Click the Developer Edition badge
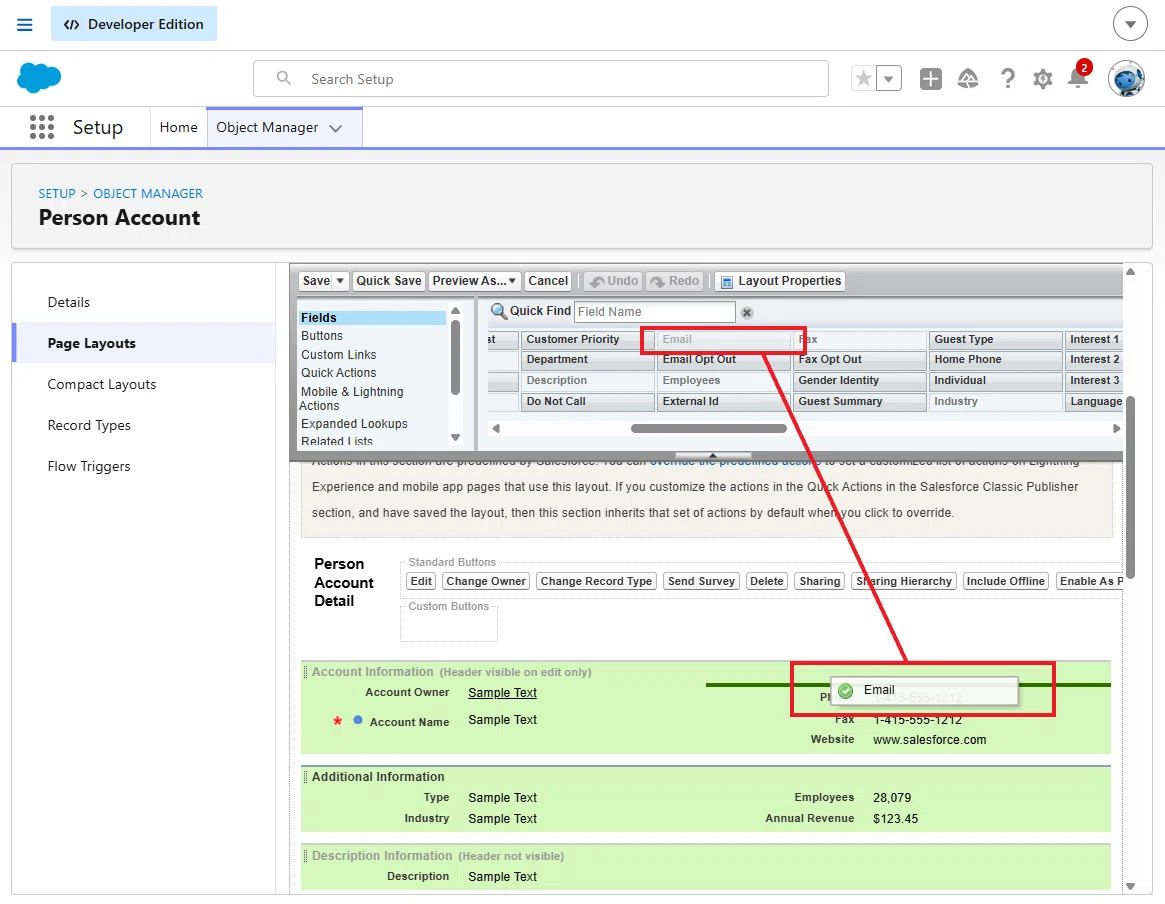 [134, 24]
